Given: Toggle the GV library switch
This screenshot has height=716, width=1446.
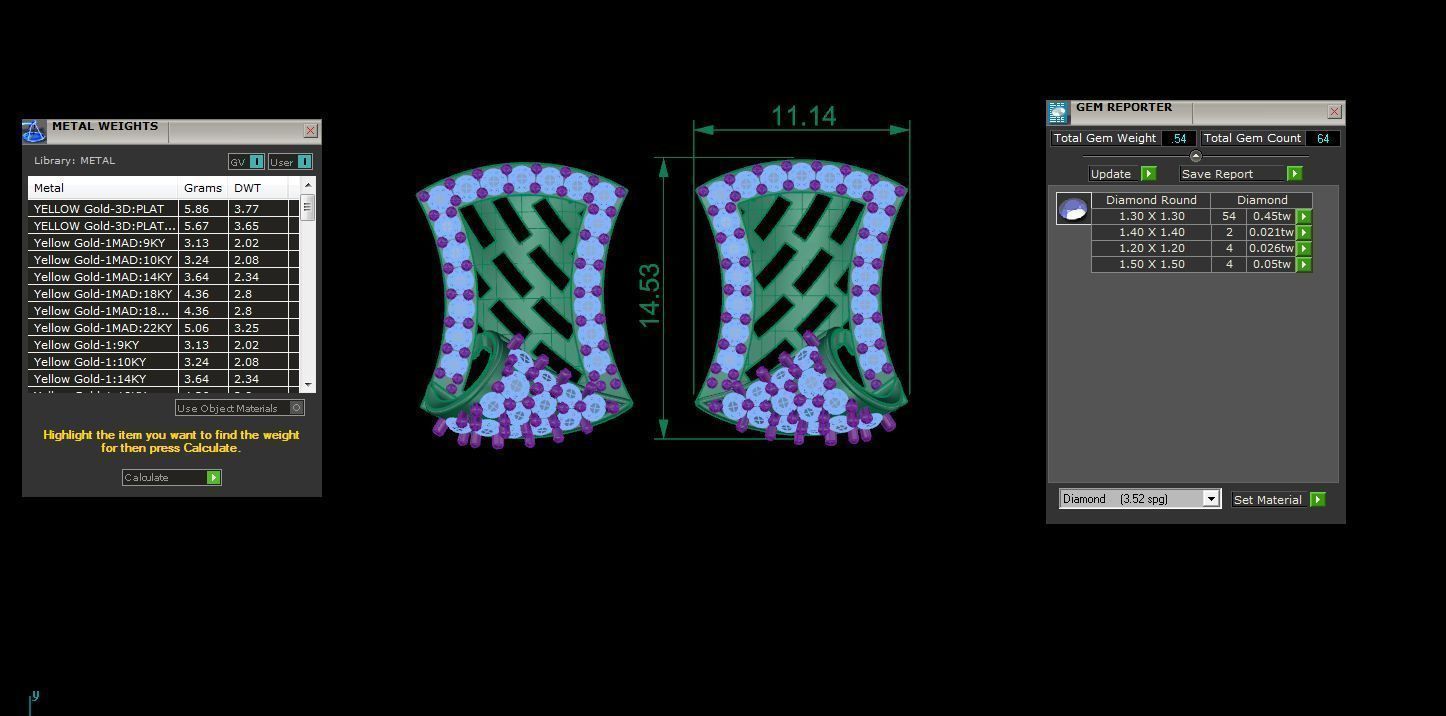Looking at the screenshot, I should pyautogui.click(x=256, y=162).
